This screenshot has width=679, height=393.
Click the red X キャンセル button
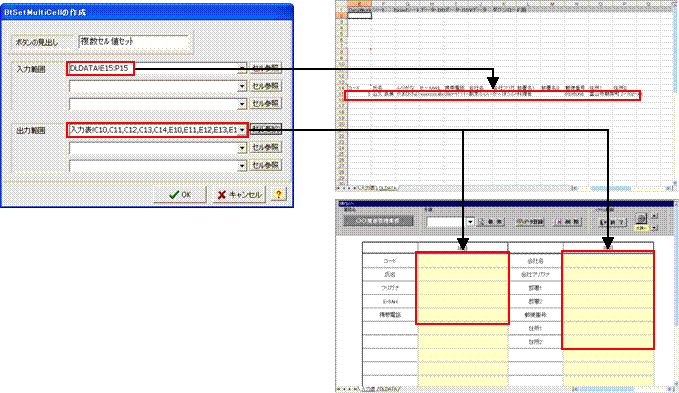[x=239, y=195]
